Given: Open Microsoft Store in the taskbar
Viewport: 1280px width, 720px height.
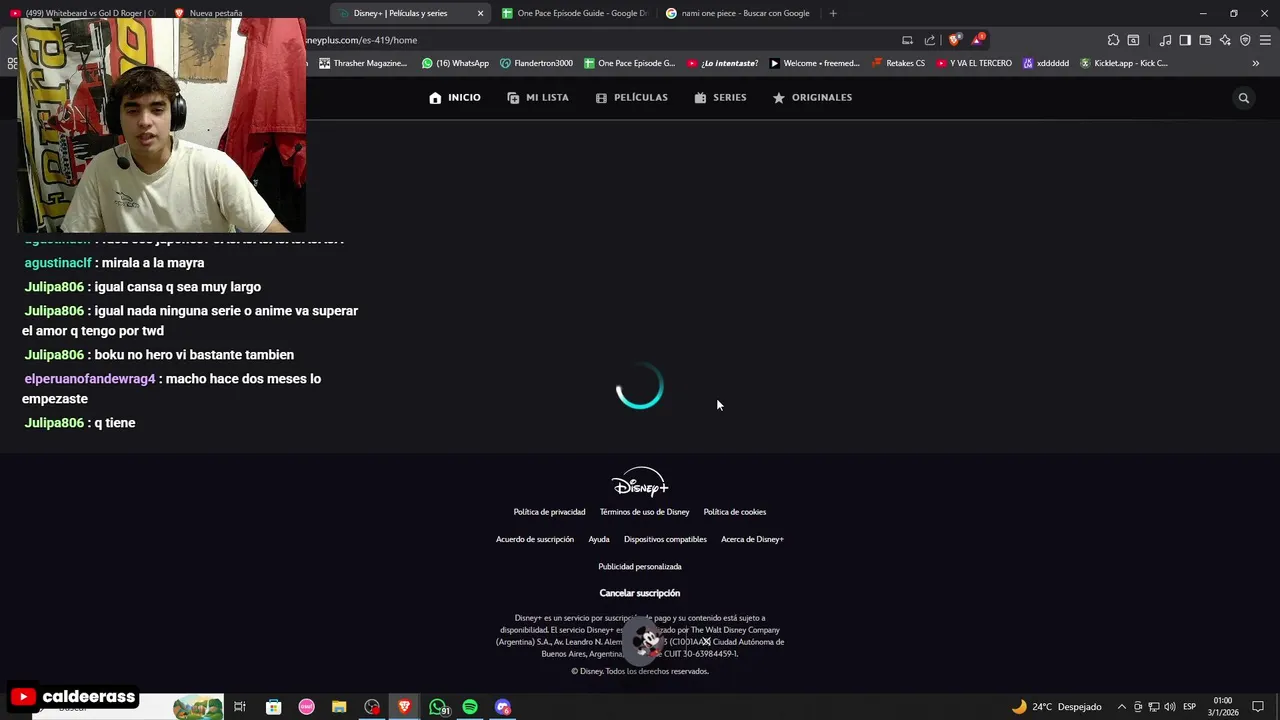Looking at the screenshot, I should [x=273, y=707].
